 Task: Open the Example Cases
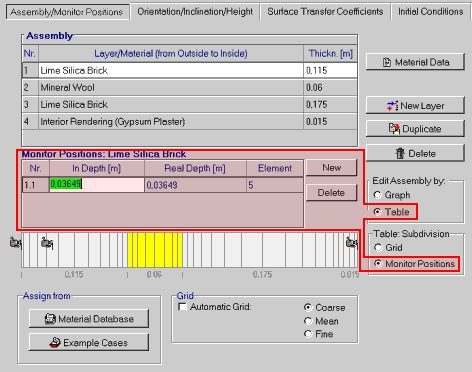tap(89, 343)
